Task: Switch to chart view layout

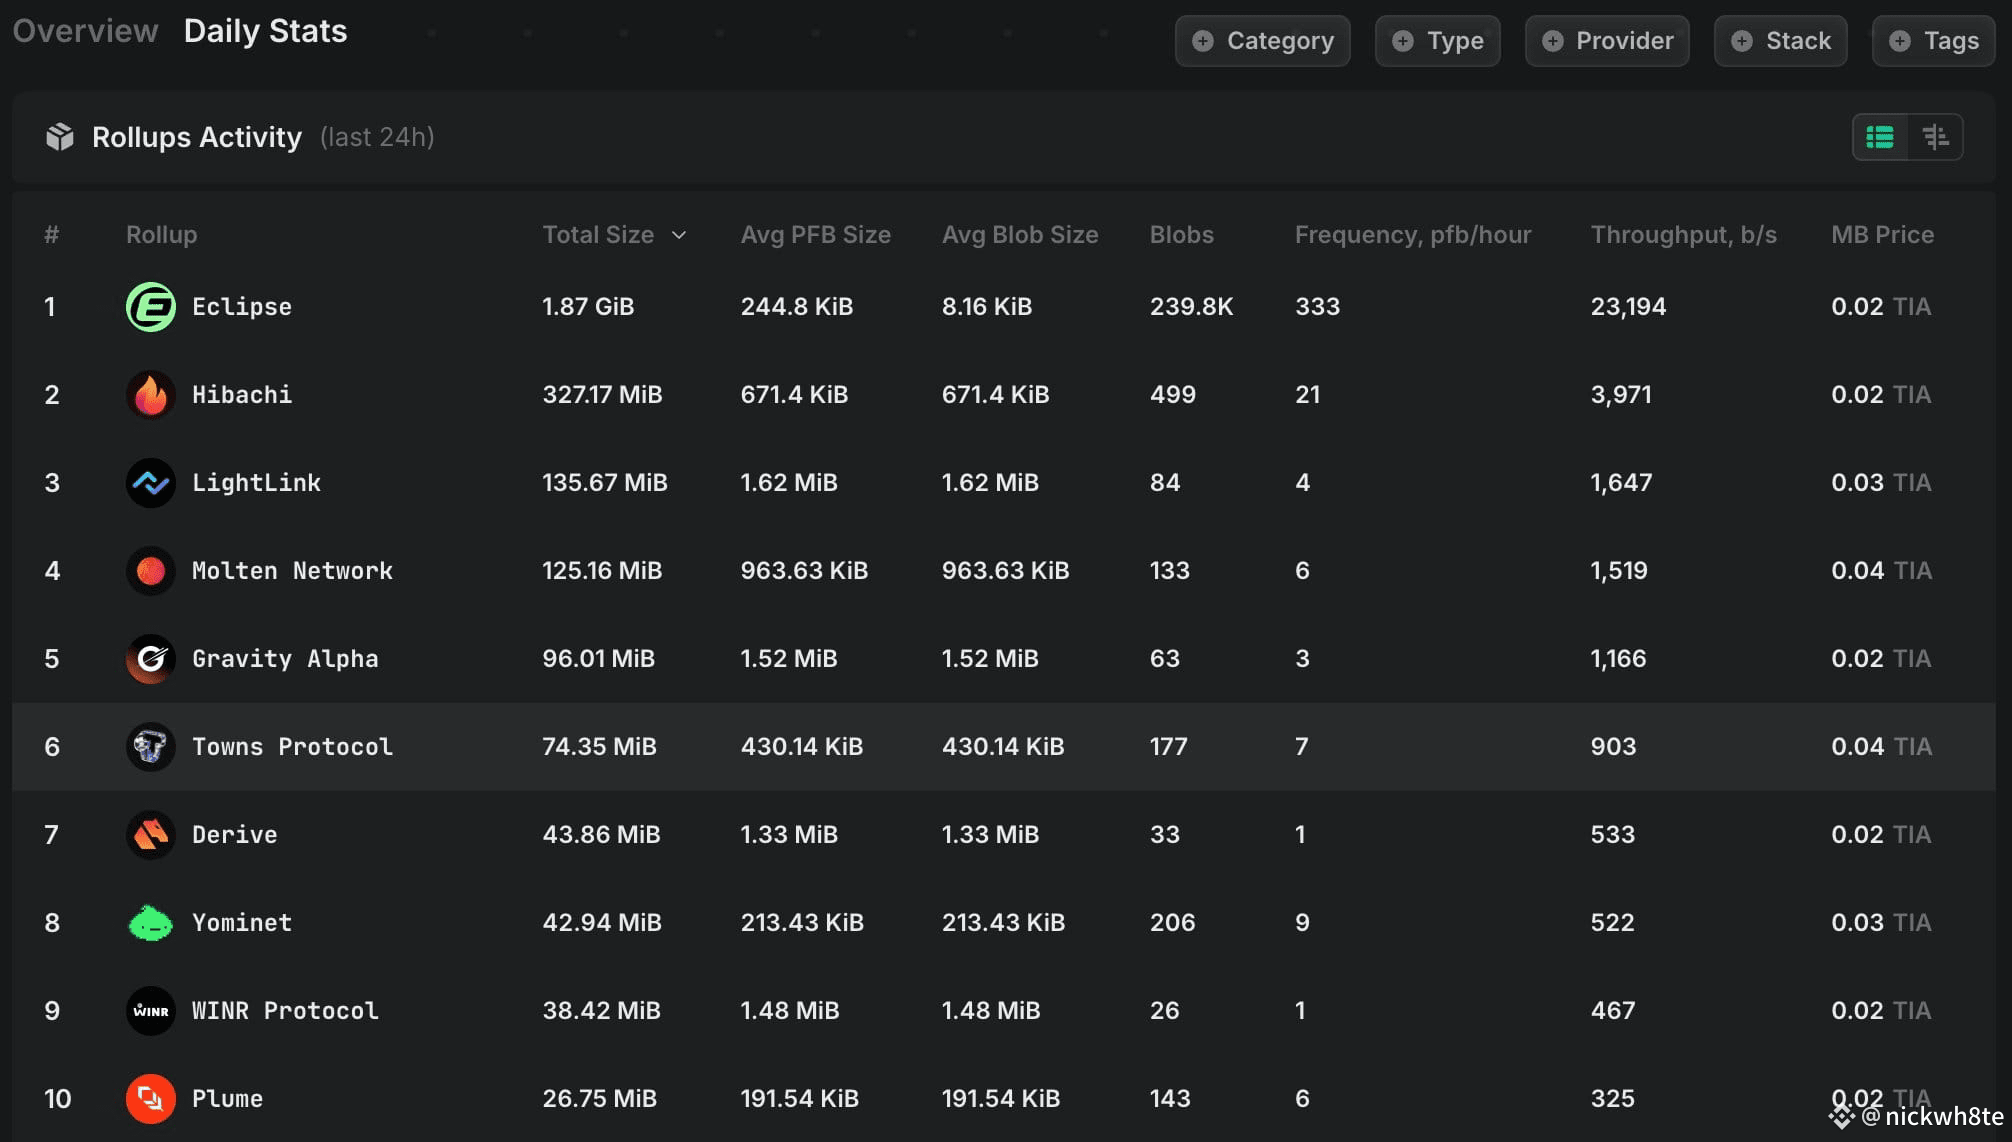Action: (x=1936, y=137)
